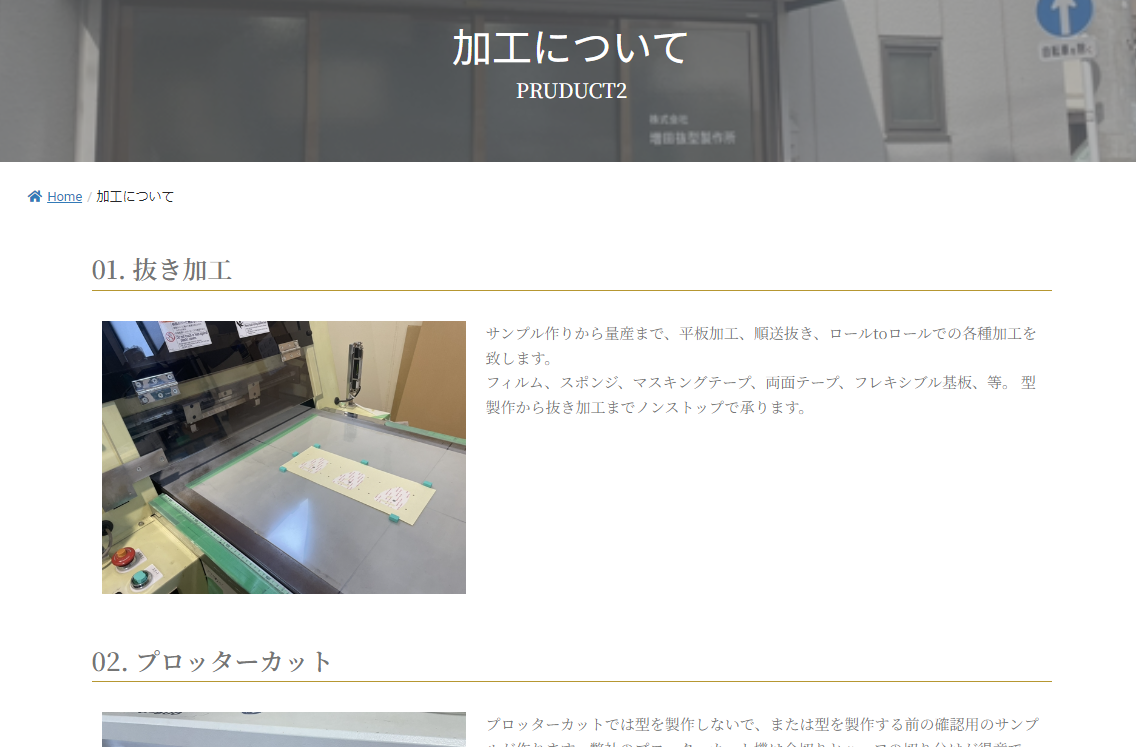Viewport: 1136px width, 747px height.
Task: Select the 01. 抜き加工 section heading
Action: 162,270
